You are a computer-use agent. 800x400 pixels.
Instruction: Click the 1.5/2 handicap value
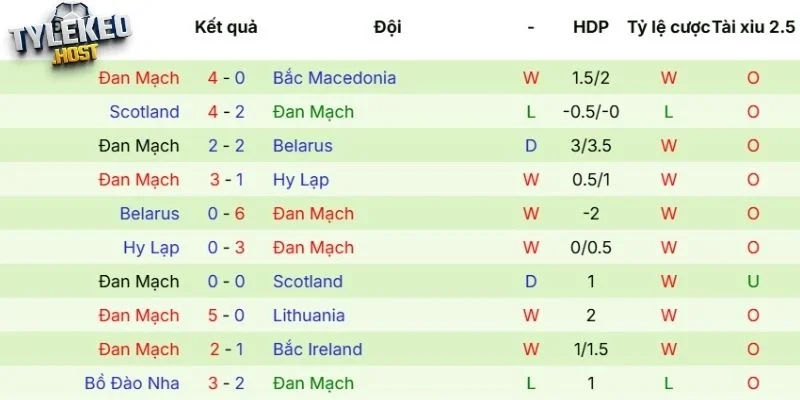(x=591, y=78)
